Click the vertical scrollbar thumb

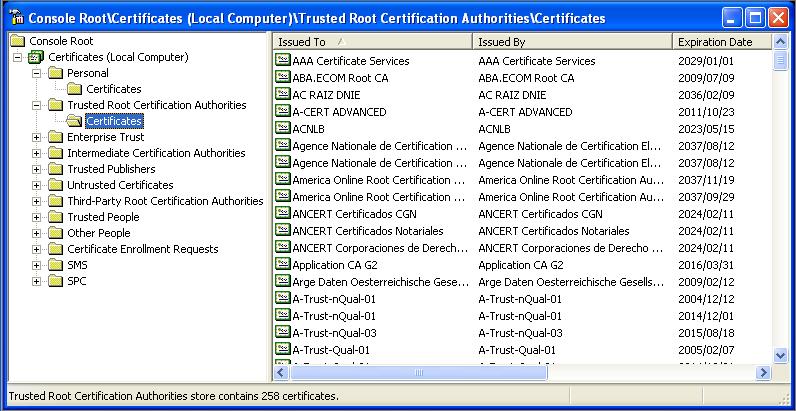pos(781,61)
